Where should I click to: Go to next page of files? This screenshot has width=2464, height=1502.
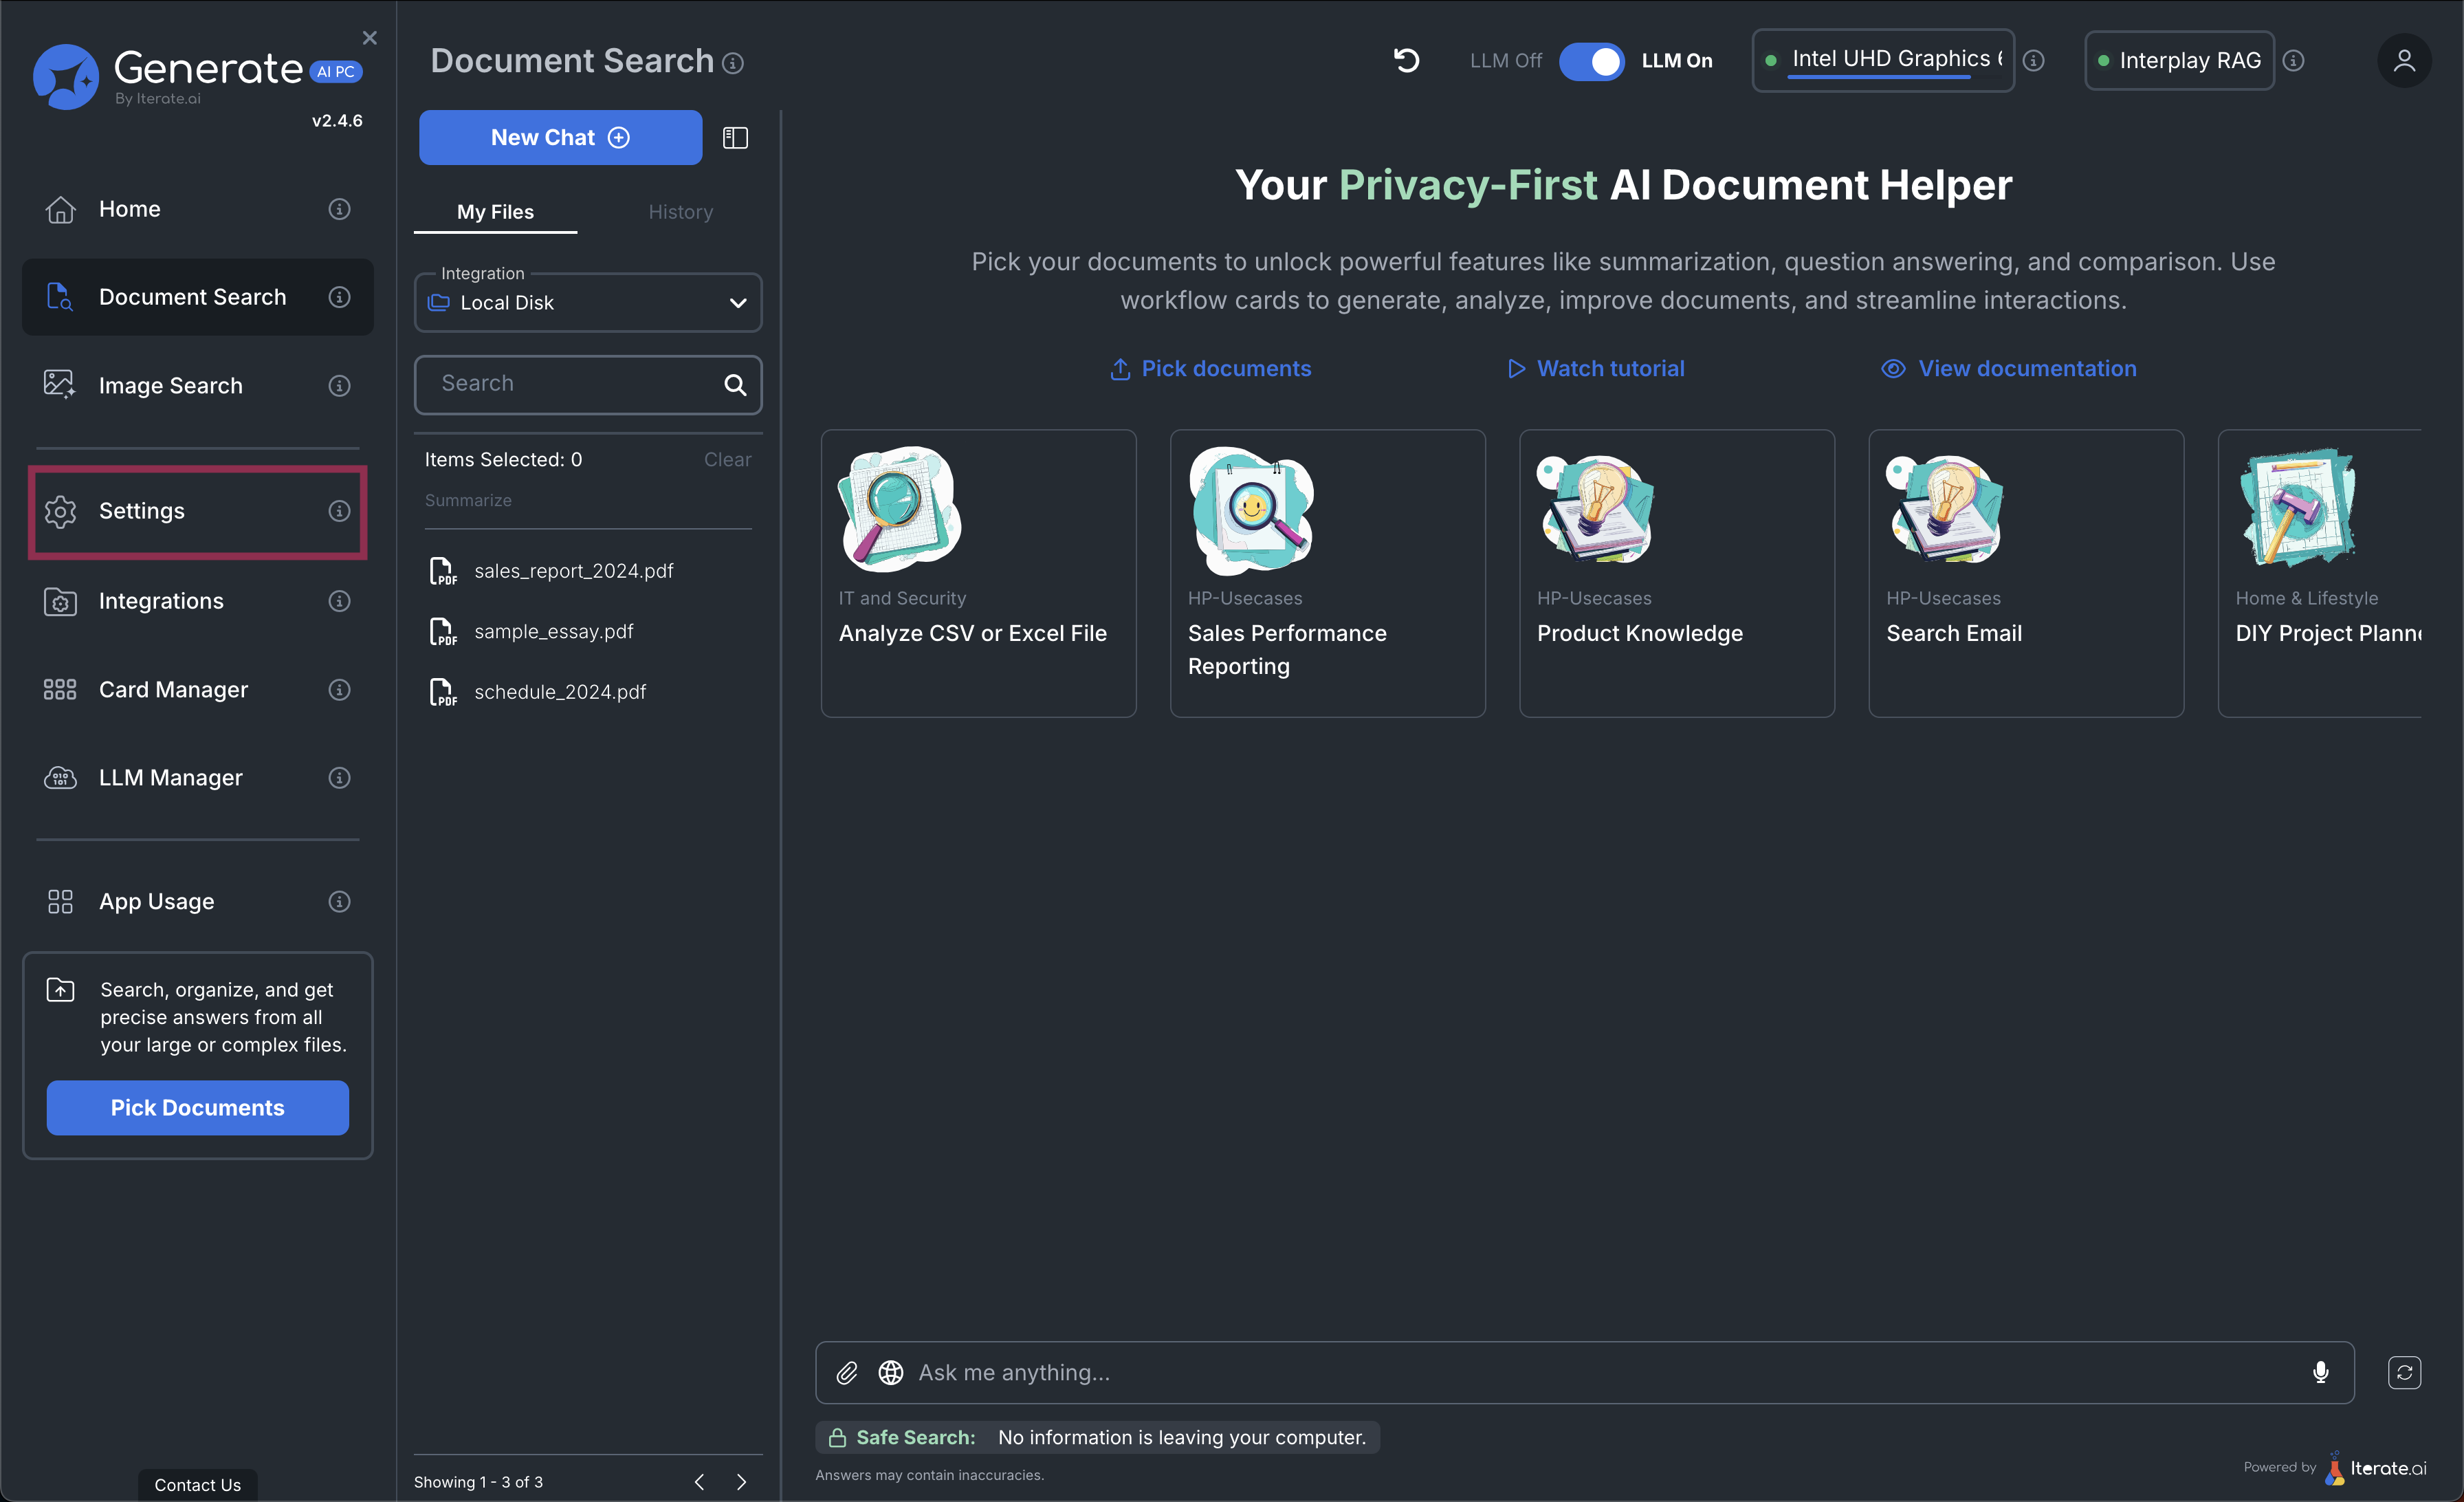coord(741,1481)
